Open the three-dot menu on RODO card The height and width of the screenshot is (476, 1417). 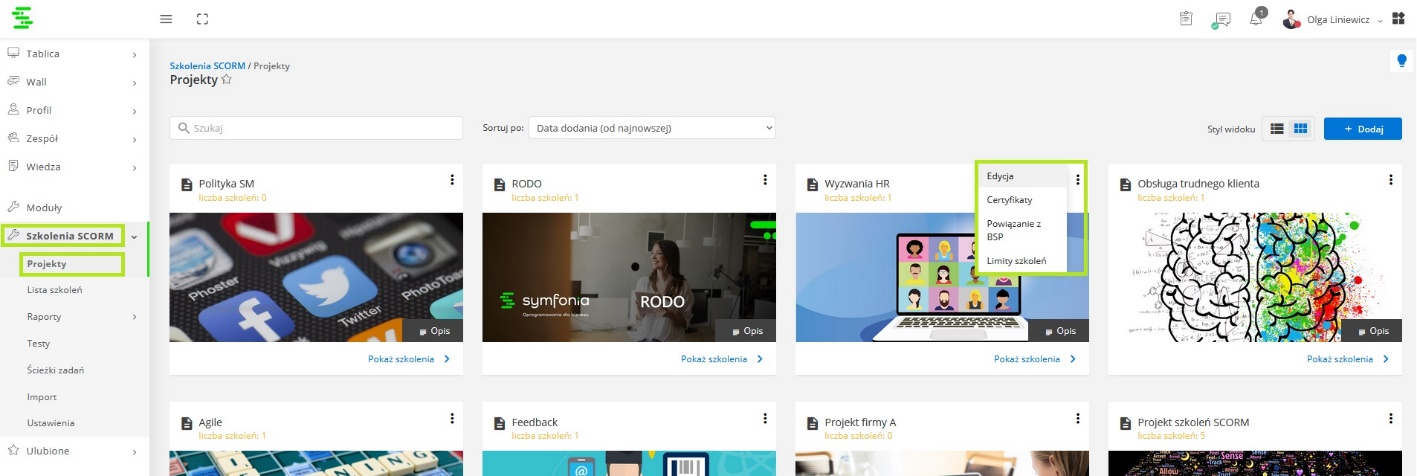click(765, 180)
